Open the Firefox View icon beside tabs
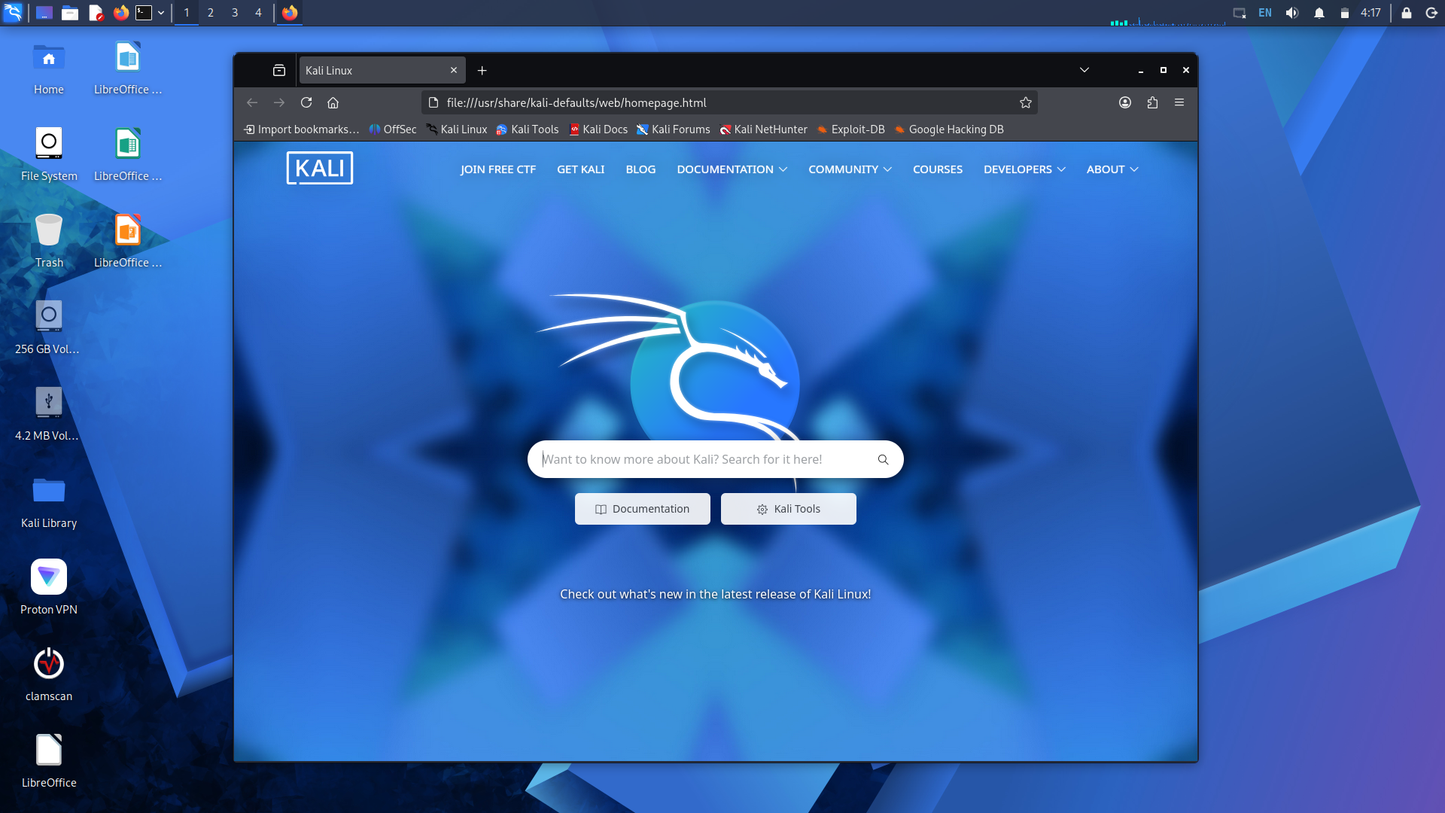This screenshot has height=813, width=1445. point(279,70)
